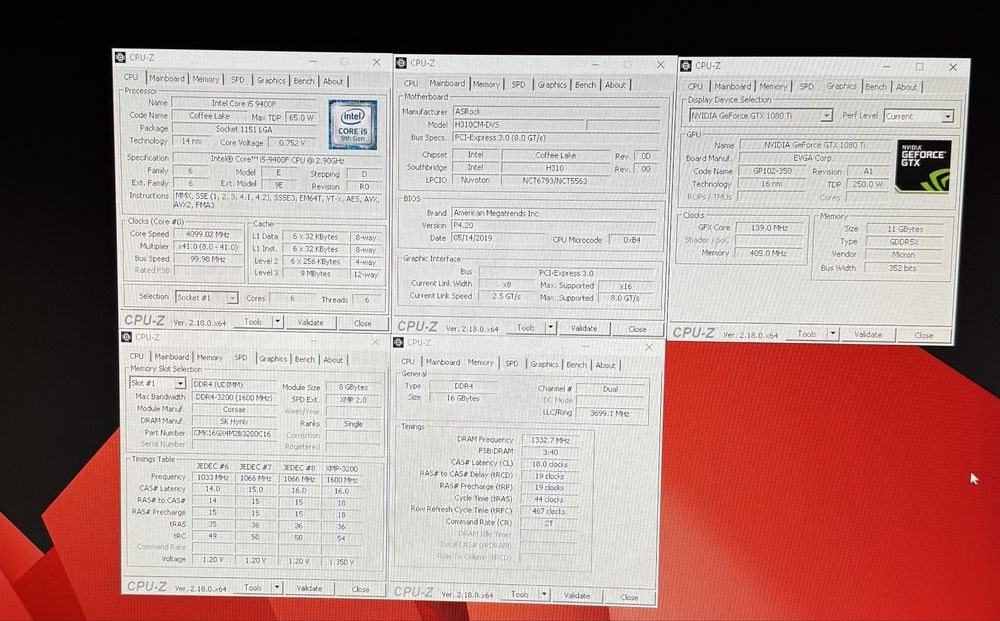Viewport: 1000px width, 621px height.
Task: Open Bench tab in CPU window
Action: coord(304,81)
